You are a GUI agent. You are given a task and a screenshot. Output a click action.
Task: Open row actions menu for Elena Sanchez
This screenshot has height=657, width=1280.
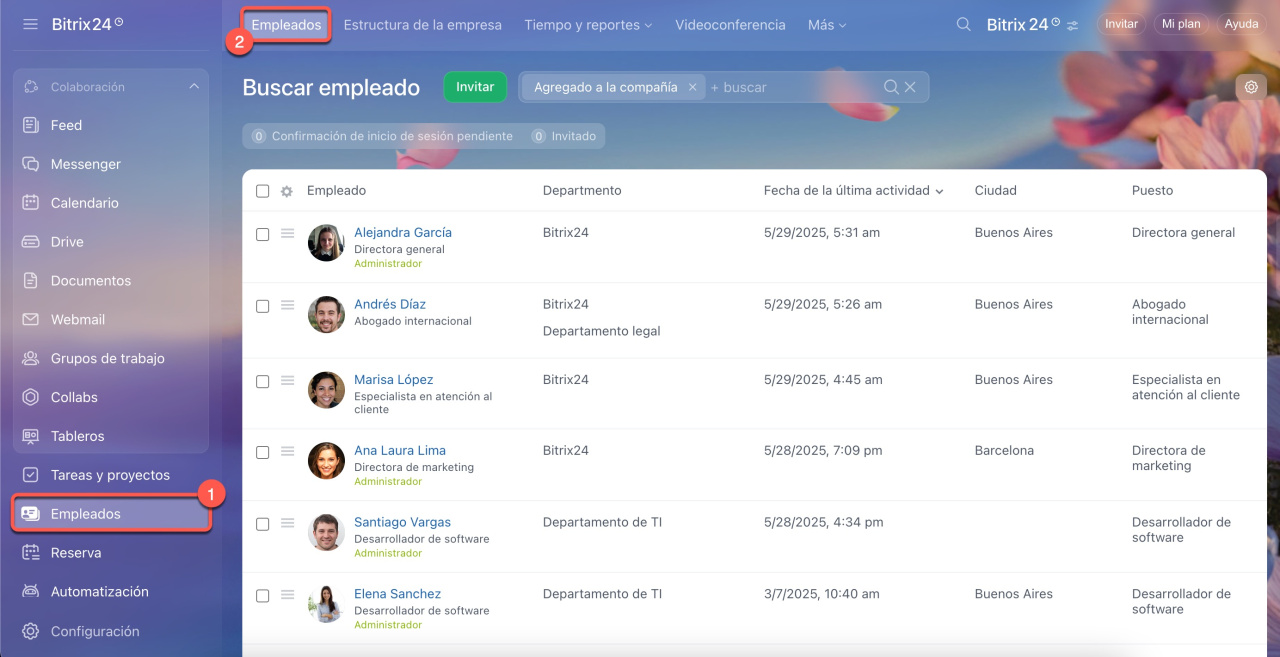coord(288,594)
